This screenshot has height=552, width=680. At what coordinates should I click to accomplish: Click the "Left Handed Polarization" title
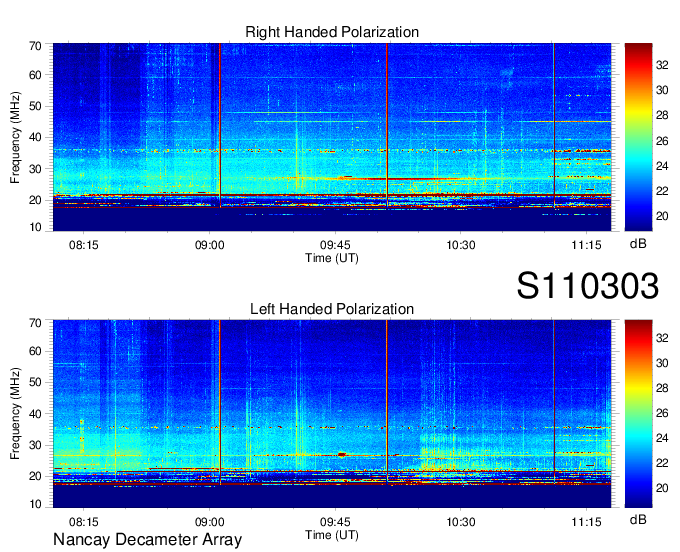332,309
